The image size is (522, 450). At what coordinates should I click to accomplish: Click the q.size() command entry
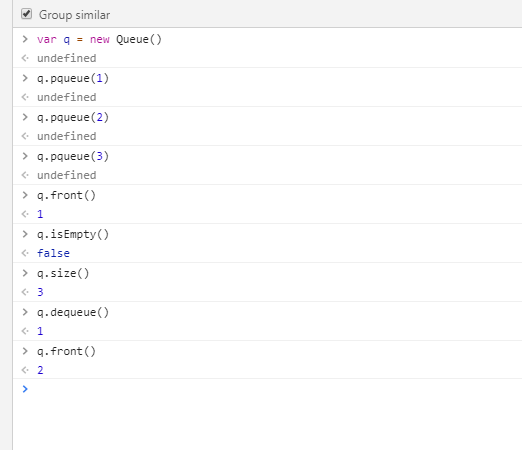point(63,273)
